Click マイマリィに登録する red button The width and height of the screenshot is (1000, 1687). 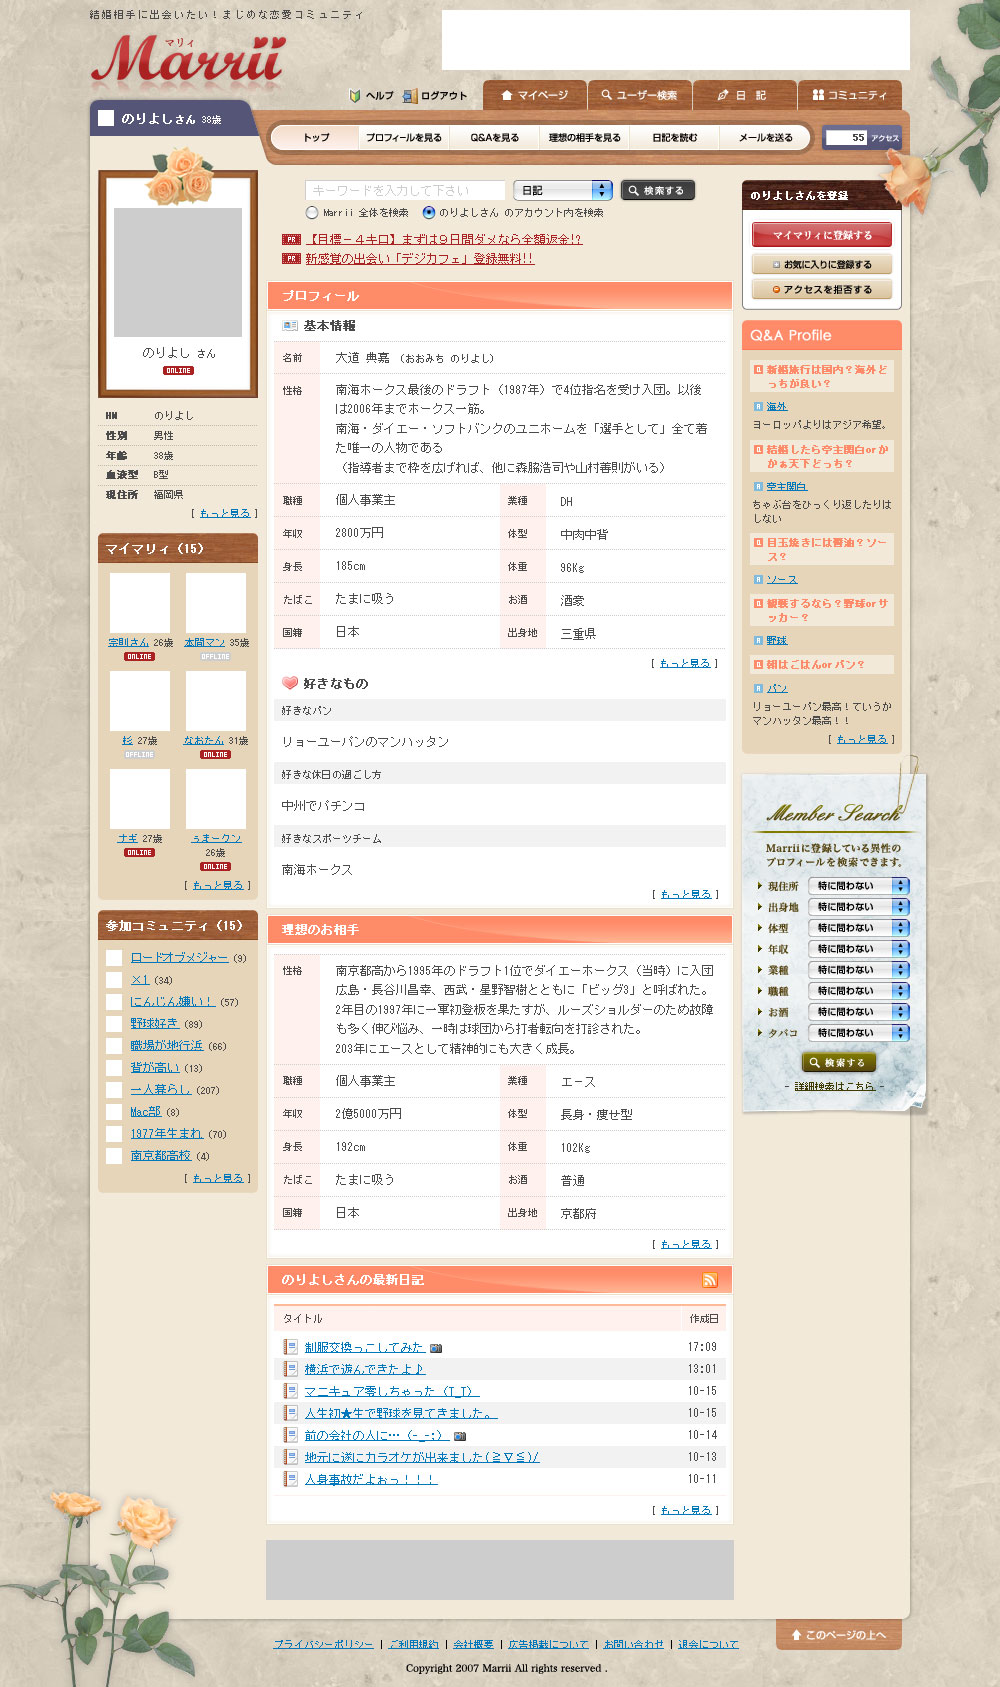[822, 235]
